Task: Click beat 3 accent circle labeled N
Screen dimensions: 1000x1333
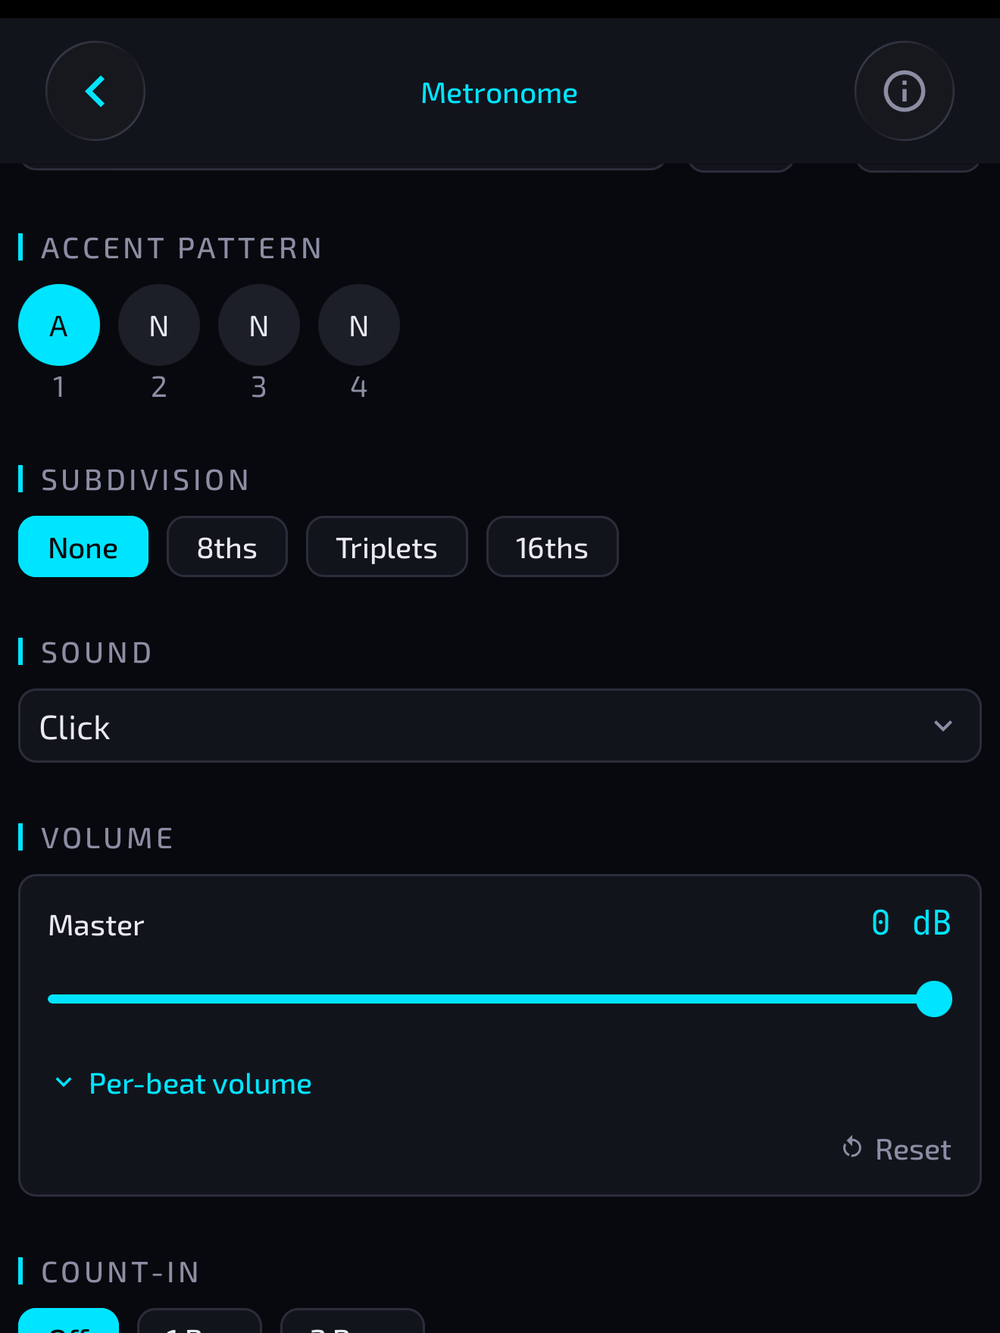Action: tap(258, 325)
